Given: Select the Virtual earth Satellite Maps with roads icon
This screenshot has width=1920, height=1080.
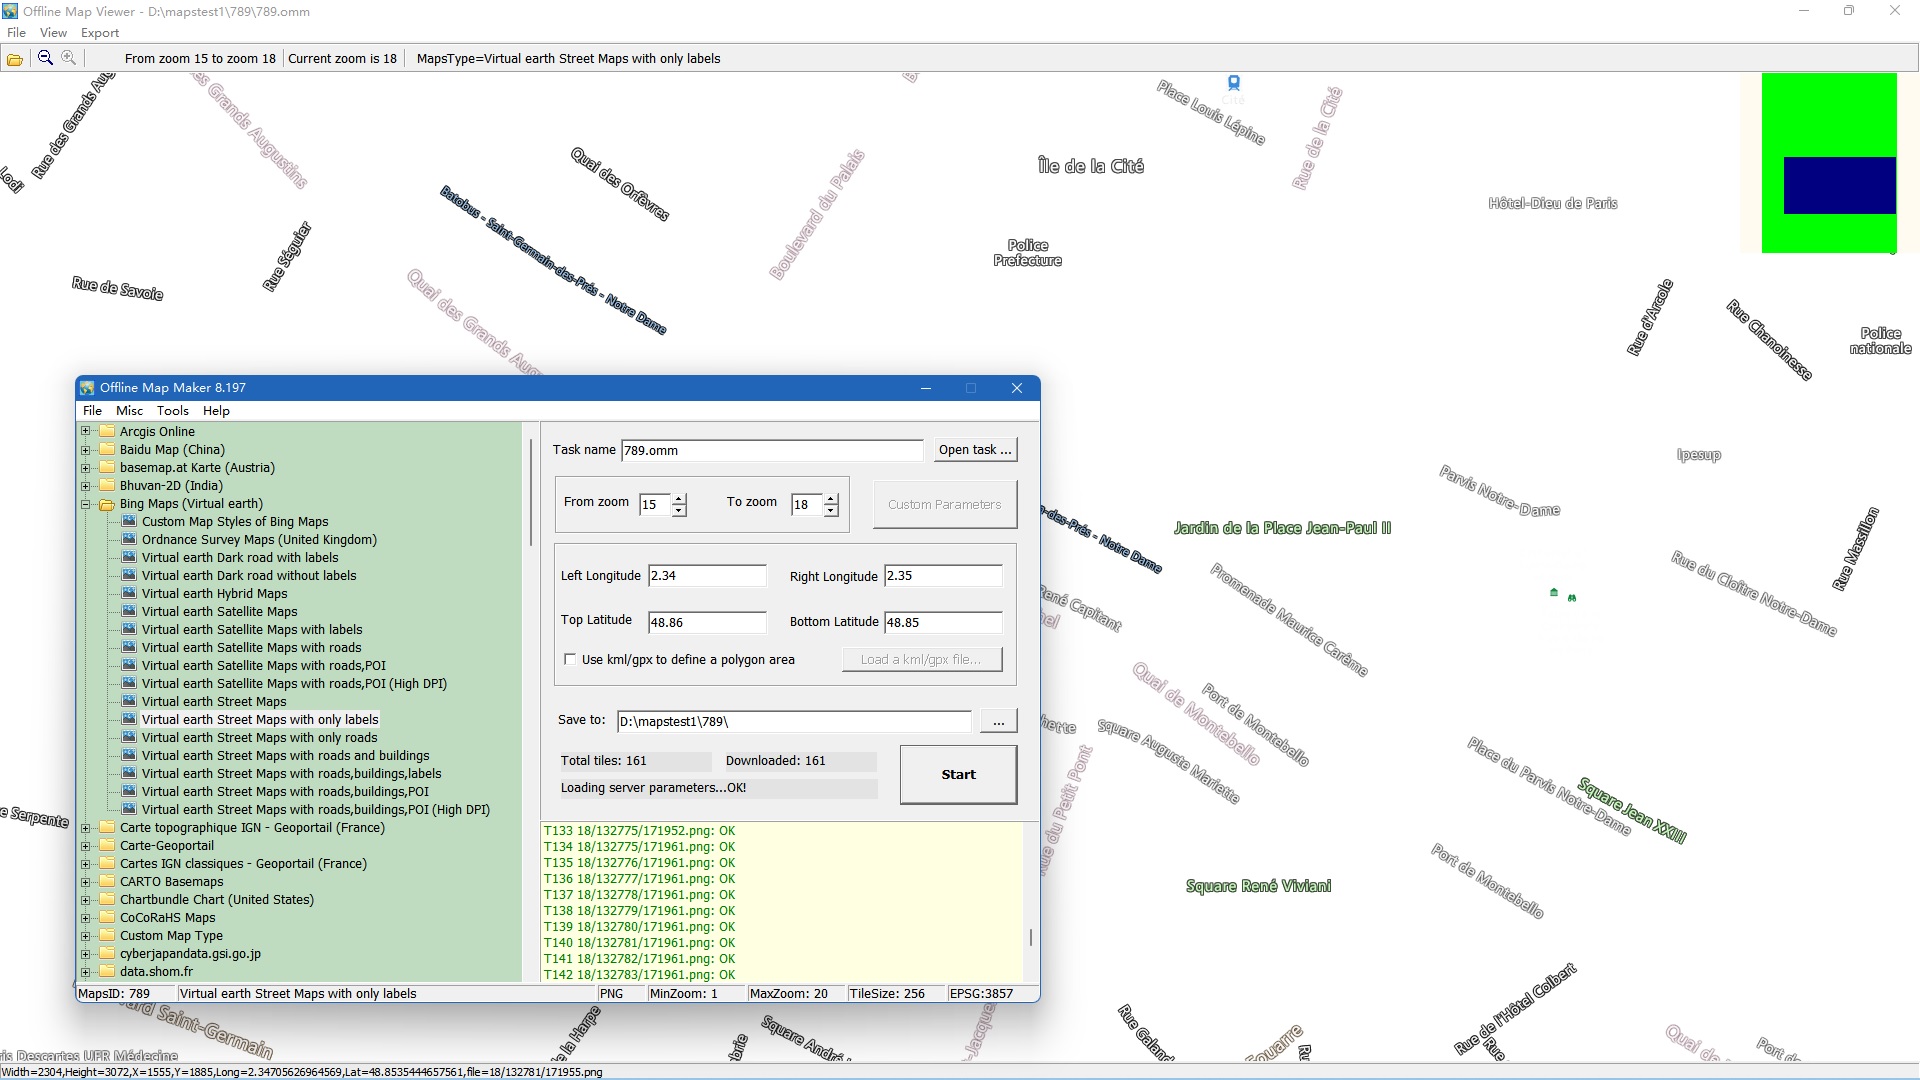Looking at the screenshot, I should point(129,647).
